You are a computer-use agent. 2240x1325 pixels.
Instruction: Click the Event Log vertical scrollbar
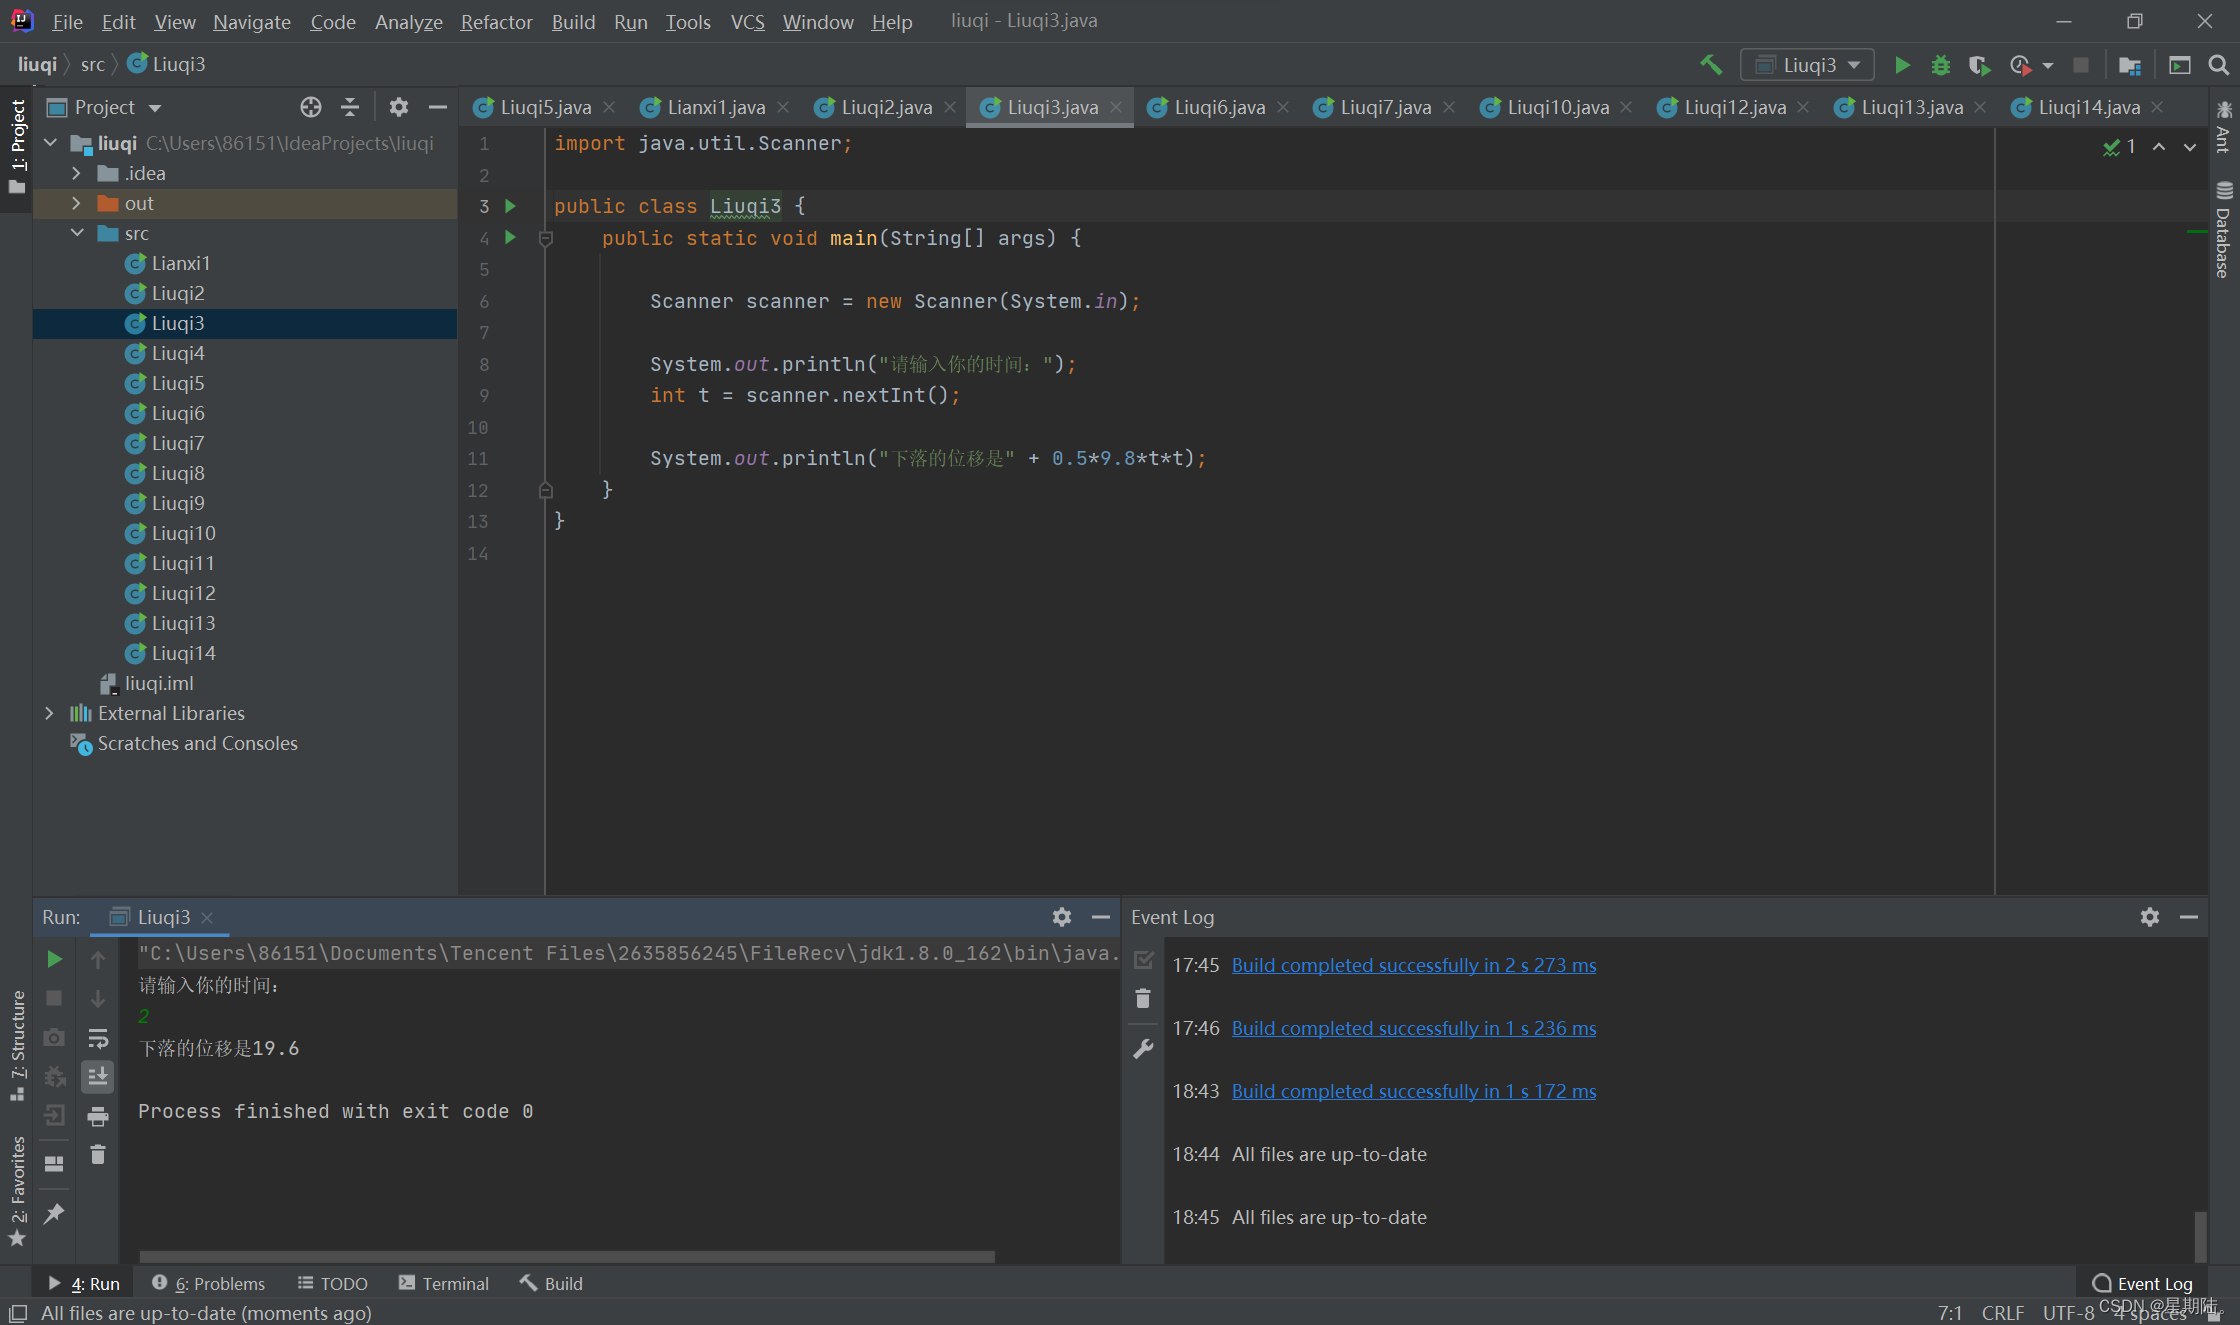click(x=2200, y=1236)
